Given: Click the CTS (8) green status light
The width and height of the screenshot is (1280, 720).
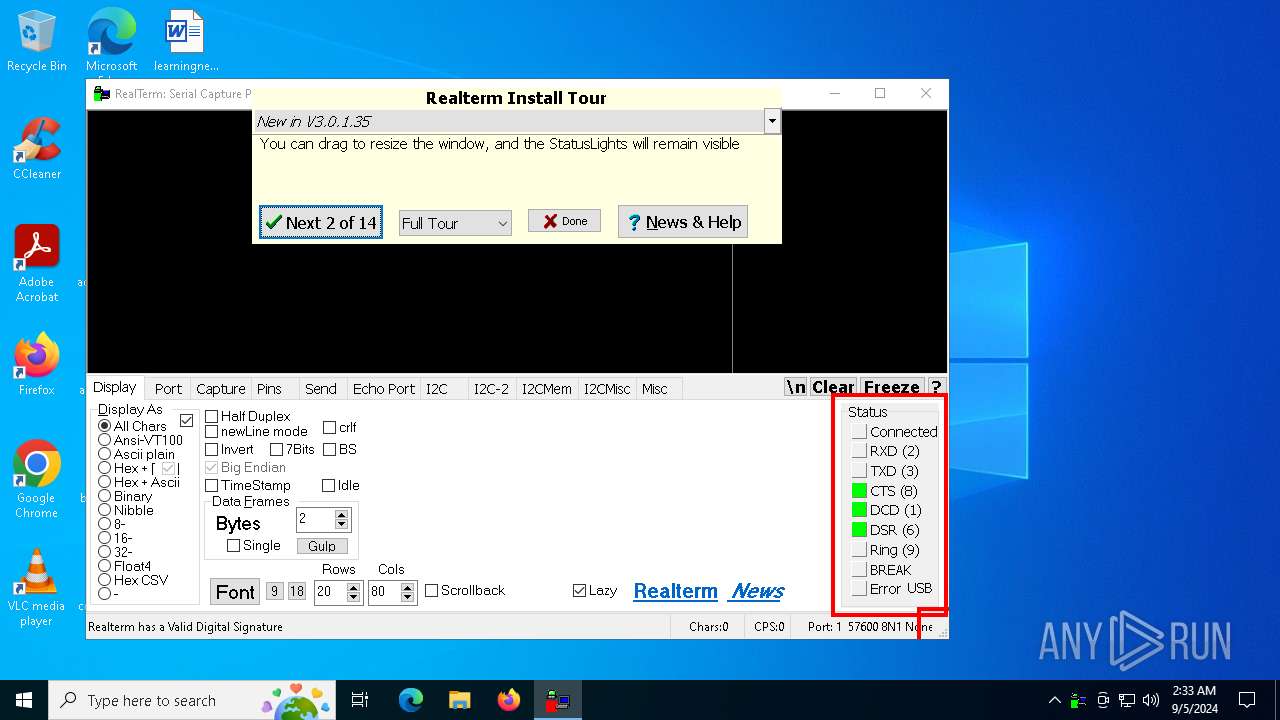Looking at the screenshot, I should (859, 491).
